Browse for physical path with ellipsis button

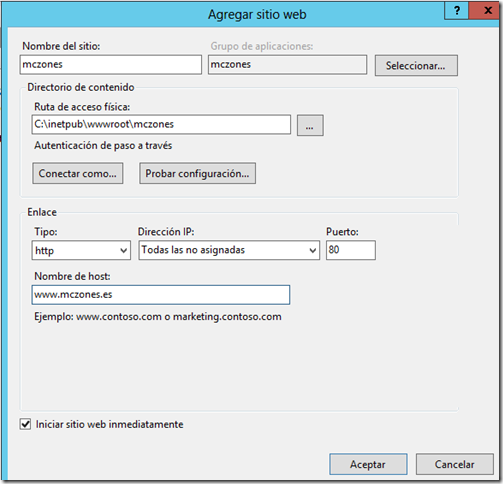point(310,125)
